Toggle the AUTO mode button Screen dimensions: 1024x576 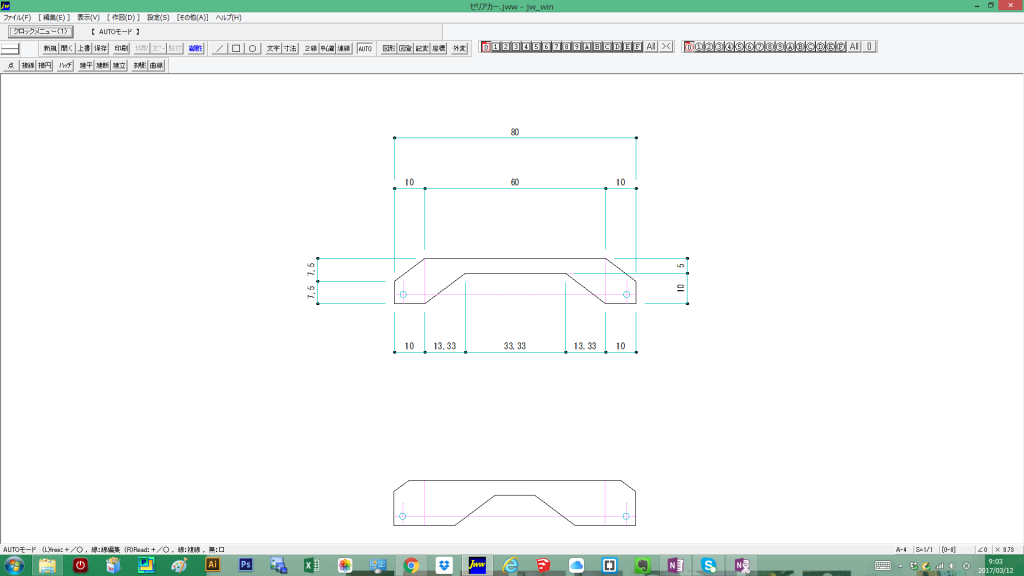click(365, 48)
